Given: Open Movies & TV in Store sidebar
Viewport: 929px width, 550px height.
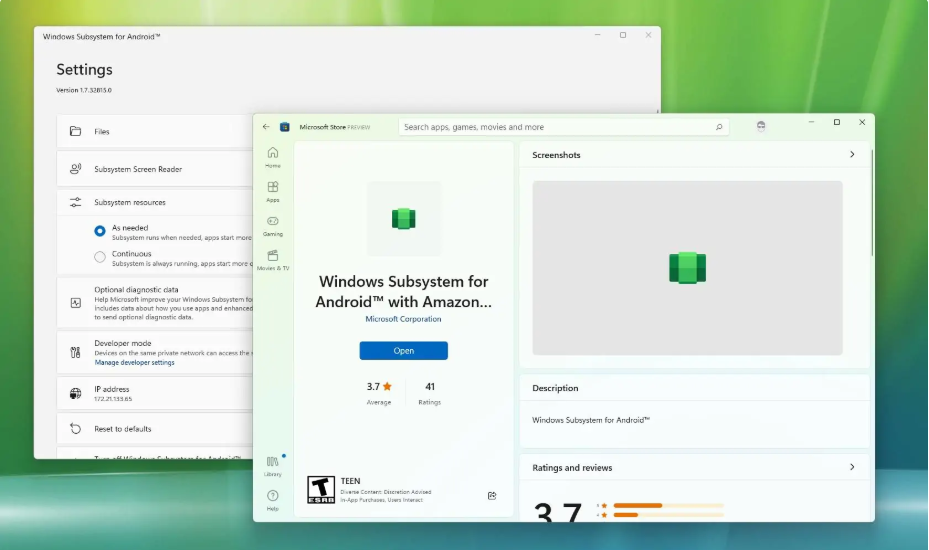Looking at the screenshot, I should pos(273,260).
